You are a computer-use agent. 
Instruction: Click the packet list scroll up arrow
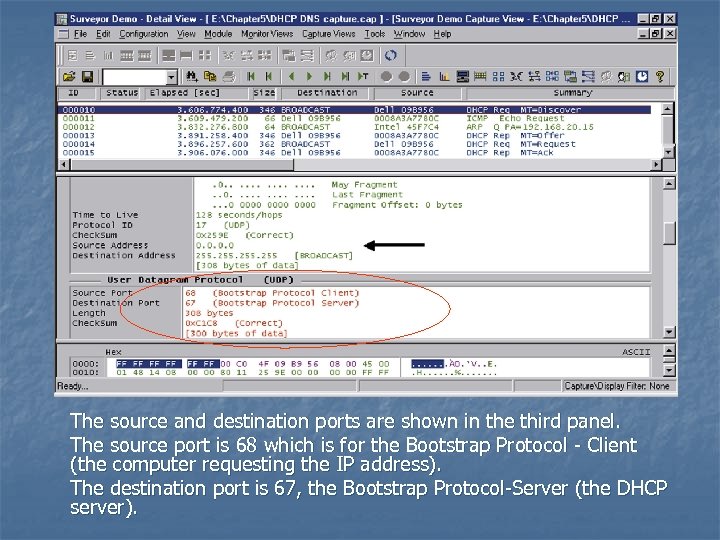668,108
